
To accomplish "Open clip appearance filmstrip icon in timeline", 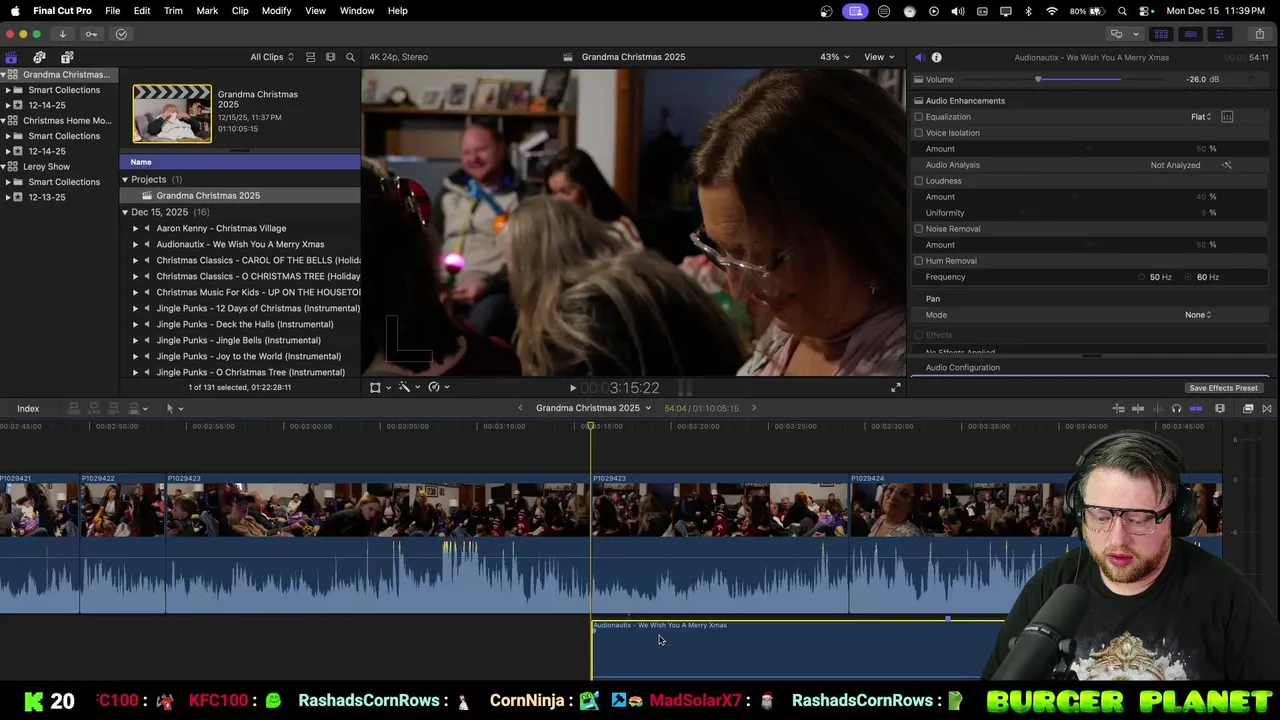I will point(1220,408).
